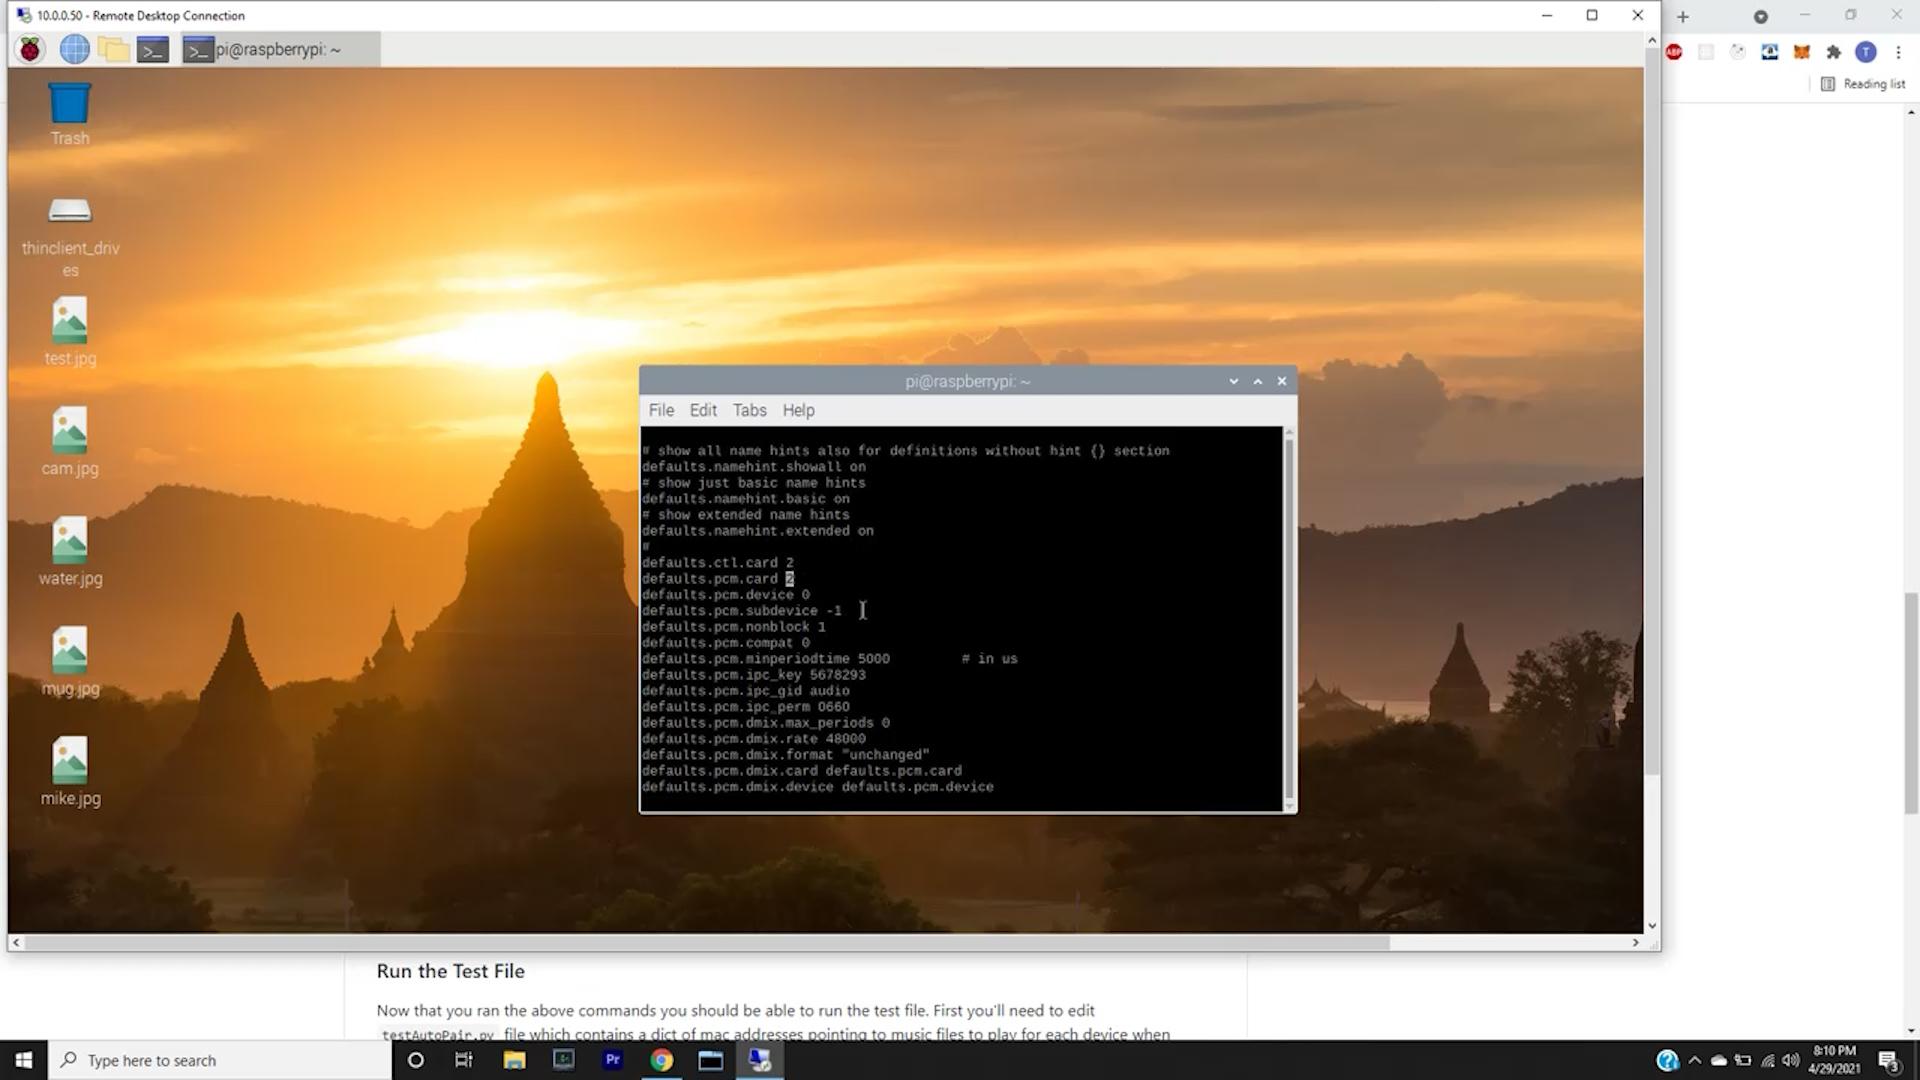Image resolution: width=1920 pixels, height=1080 pixels.
Task: Open Premiere Pro in the taskbar
Action: tap(612, 1060)
